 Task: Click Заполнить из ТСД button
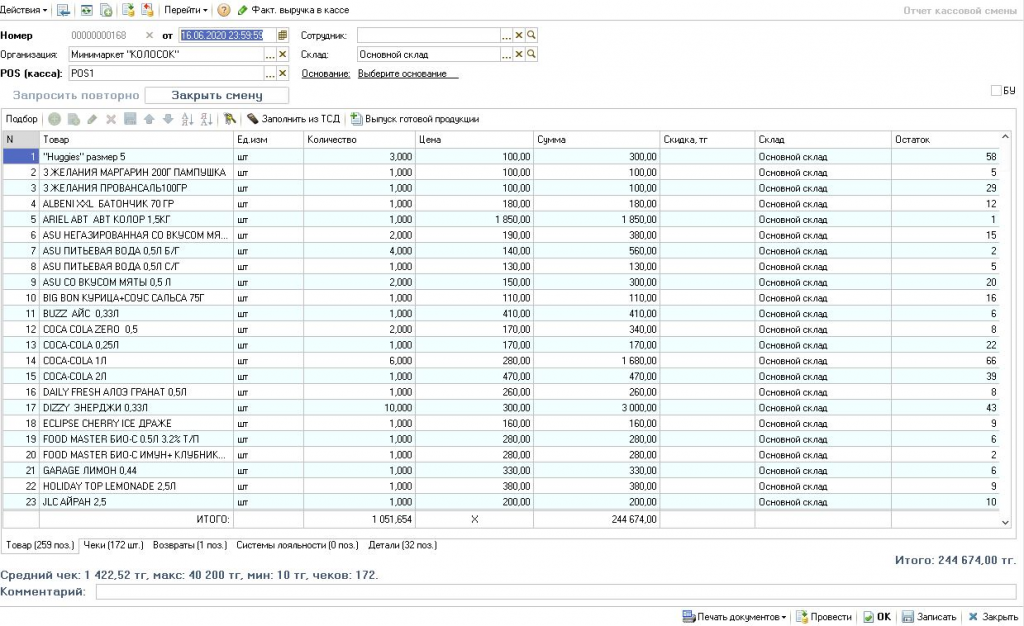click(x=293, y=119)
